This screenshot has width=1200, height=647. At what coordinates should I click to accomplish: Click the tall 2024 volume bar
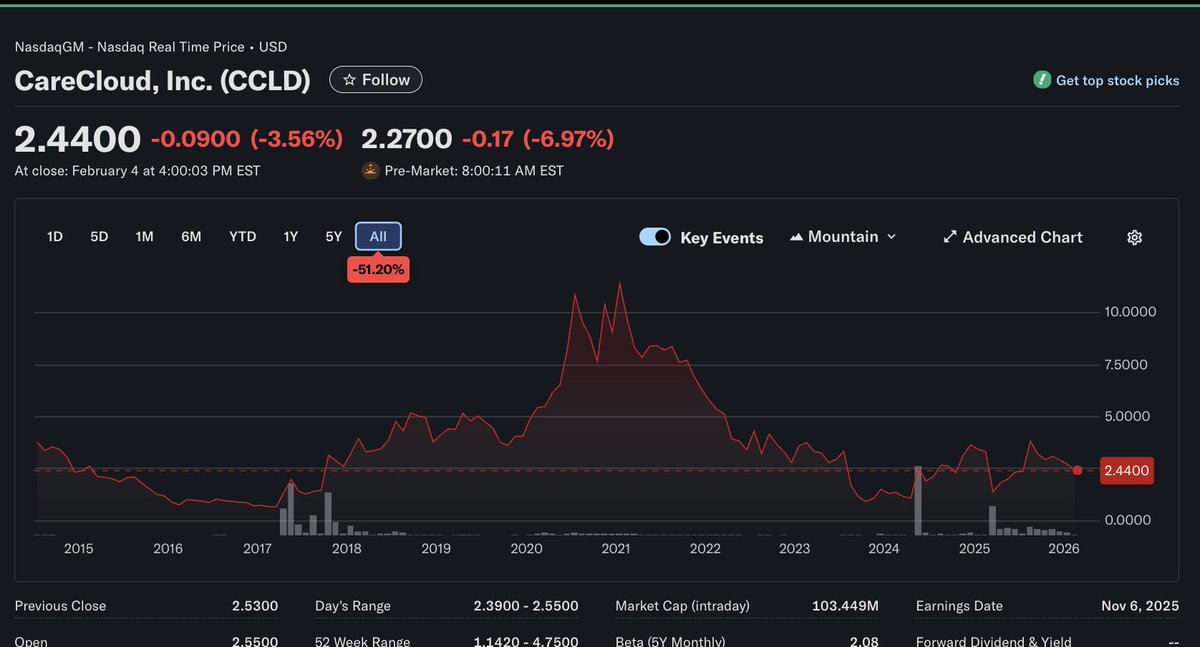tap(918, 500)
